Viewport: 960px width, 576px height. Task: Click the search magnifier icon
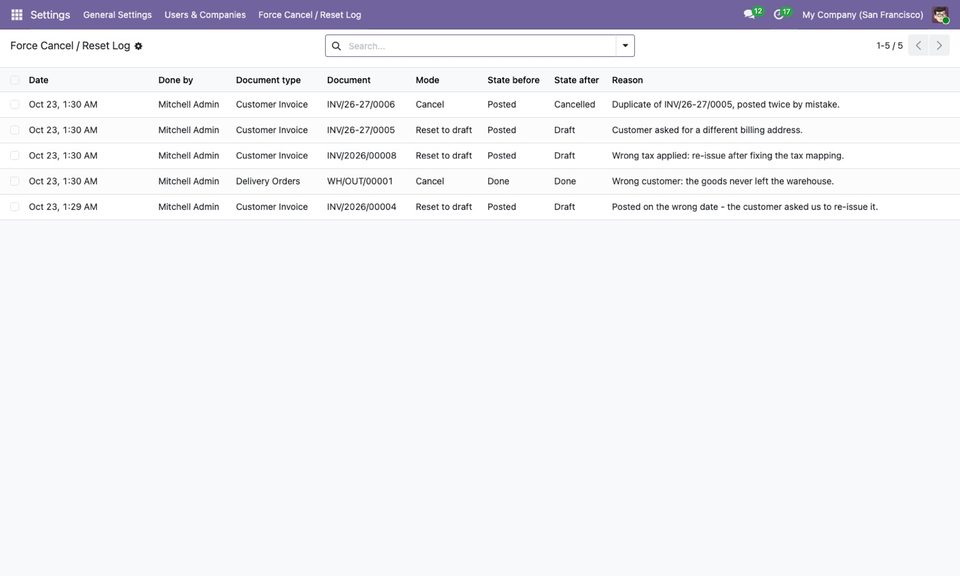click(x=336, y=46)
